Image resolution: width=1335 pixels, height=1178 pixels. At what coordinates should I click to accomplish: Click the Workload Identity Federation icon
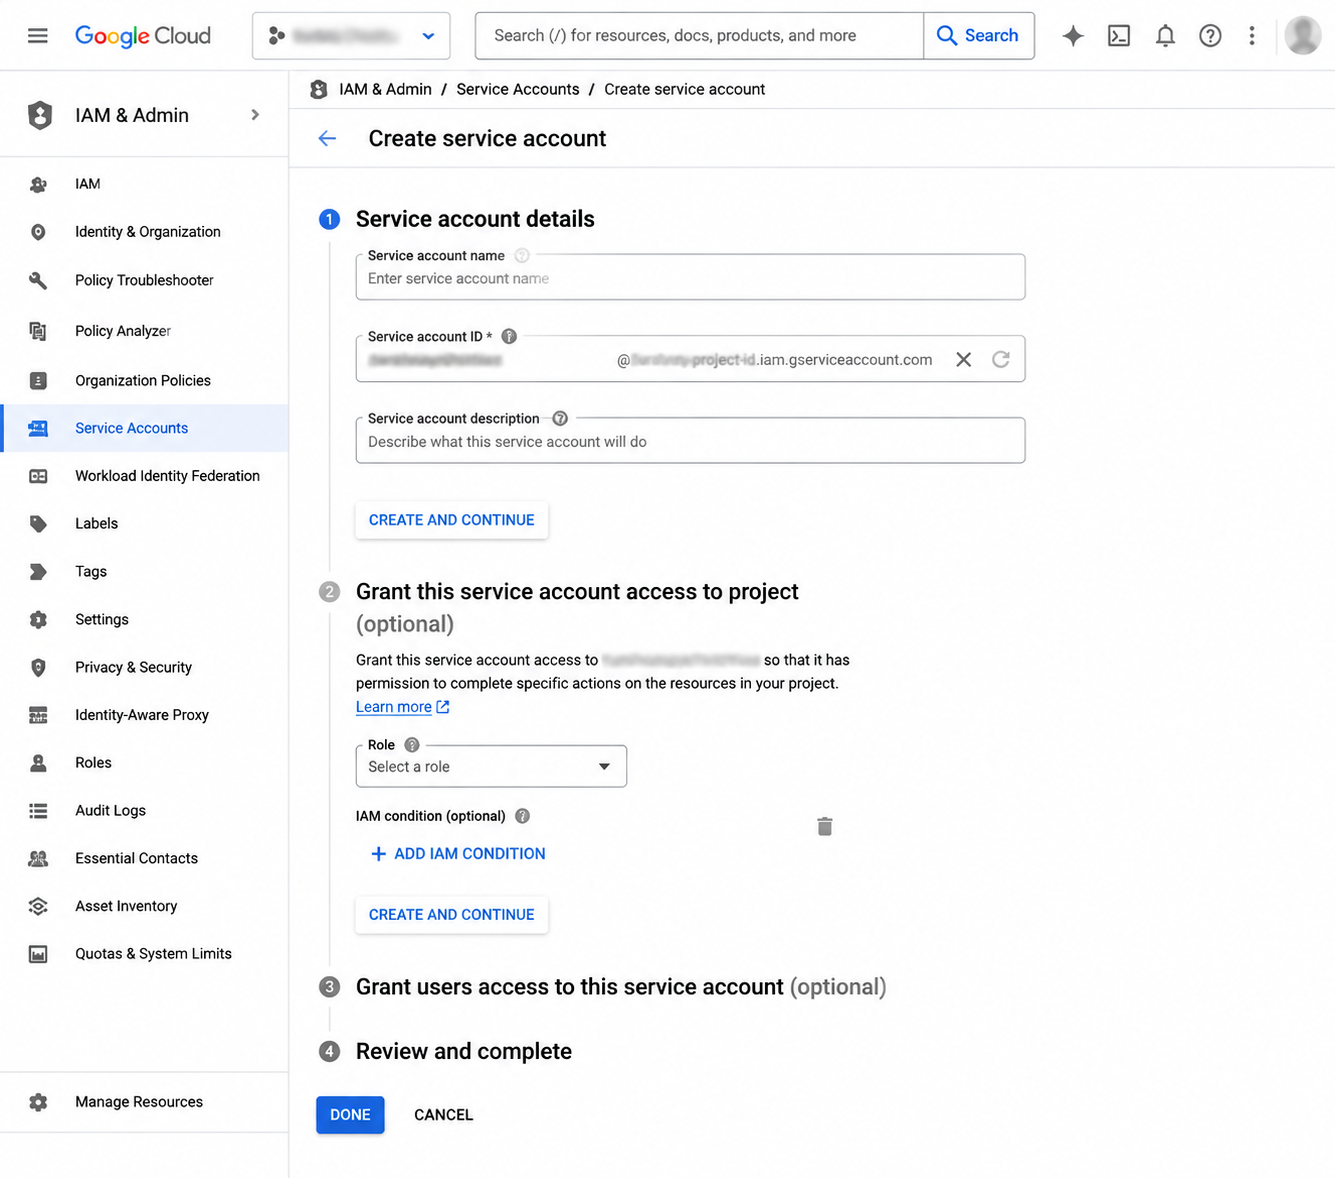pos(38,476)
